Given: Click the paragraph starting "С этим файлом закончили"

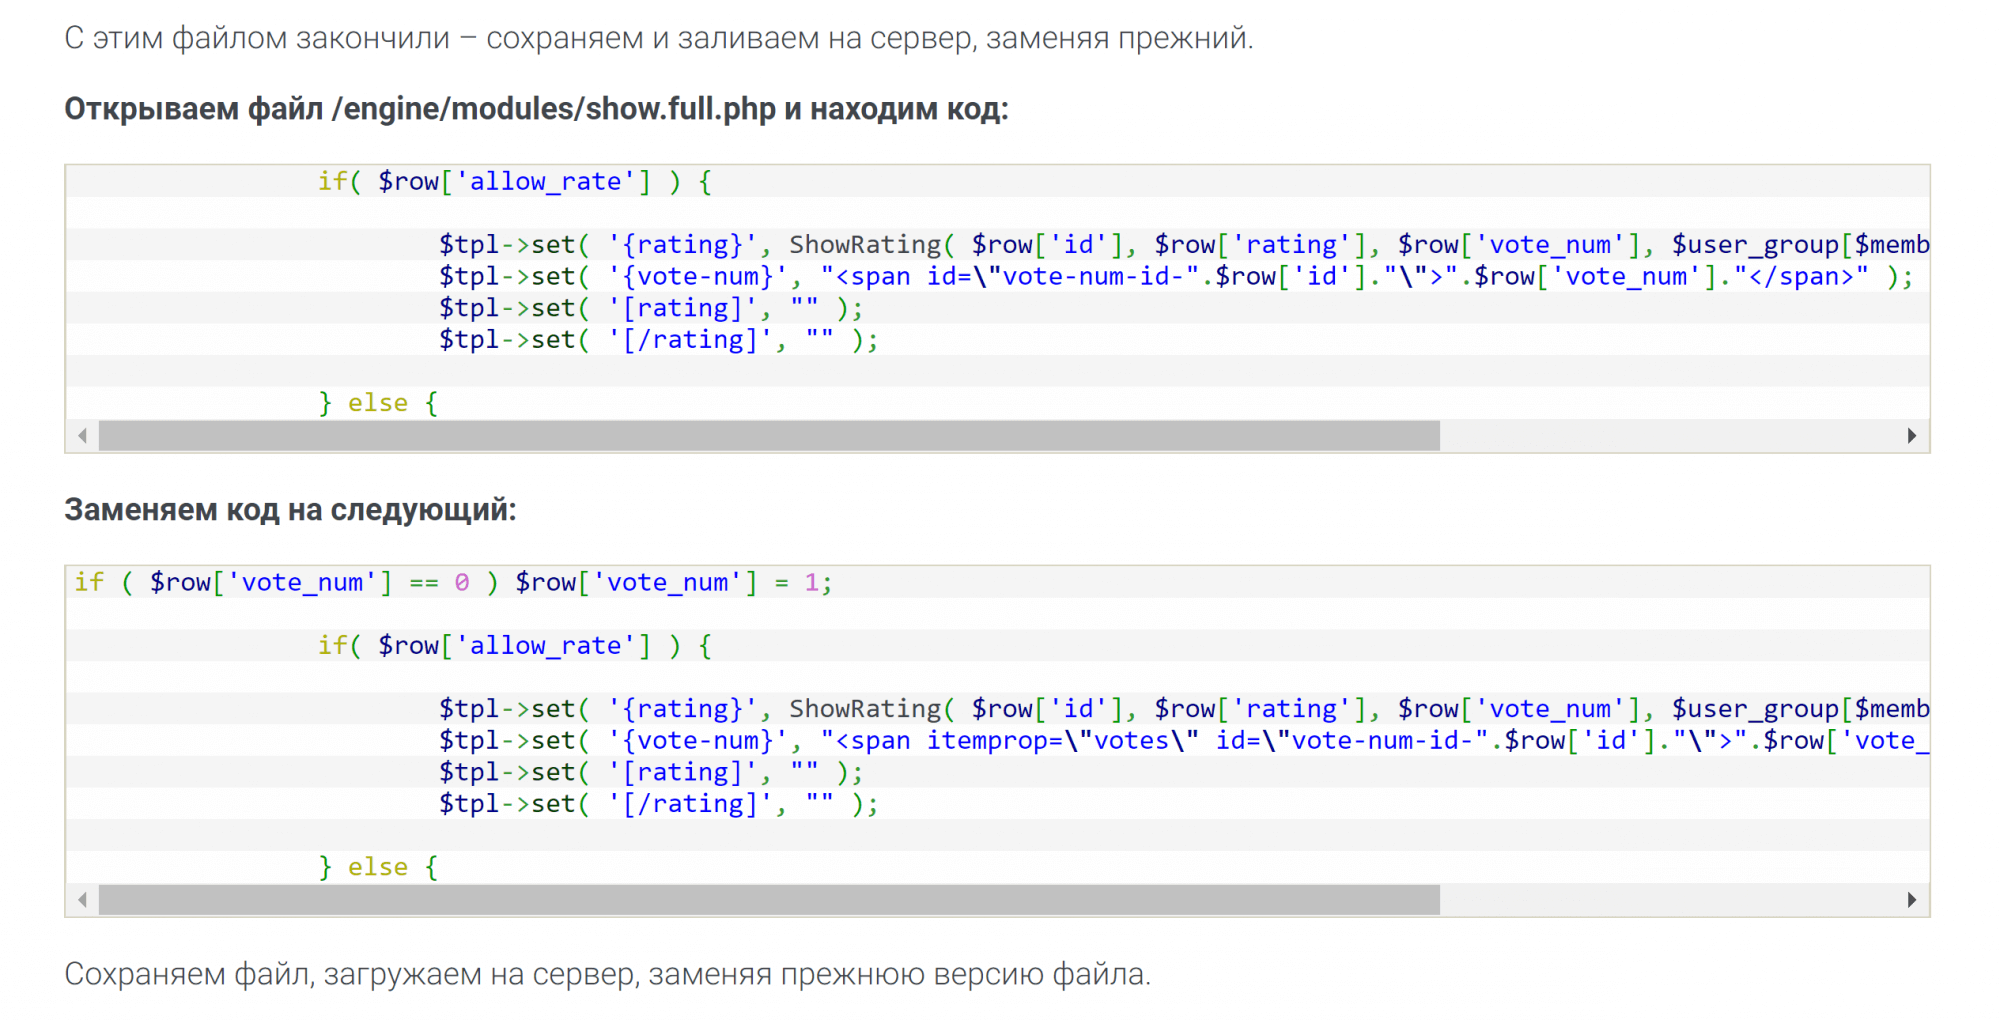Looking at the screenshot, I should click(x=658, y=38).
